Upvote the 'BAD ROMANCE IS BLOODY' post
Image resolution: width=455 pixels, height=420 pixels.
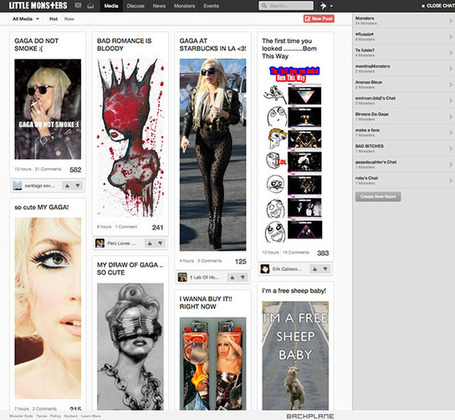(150, 243)
